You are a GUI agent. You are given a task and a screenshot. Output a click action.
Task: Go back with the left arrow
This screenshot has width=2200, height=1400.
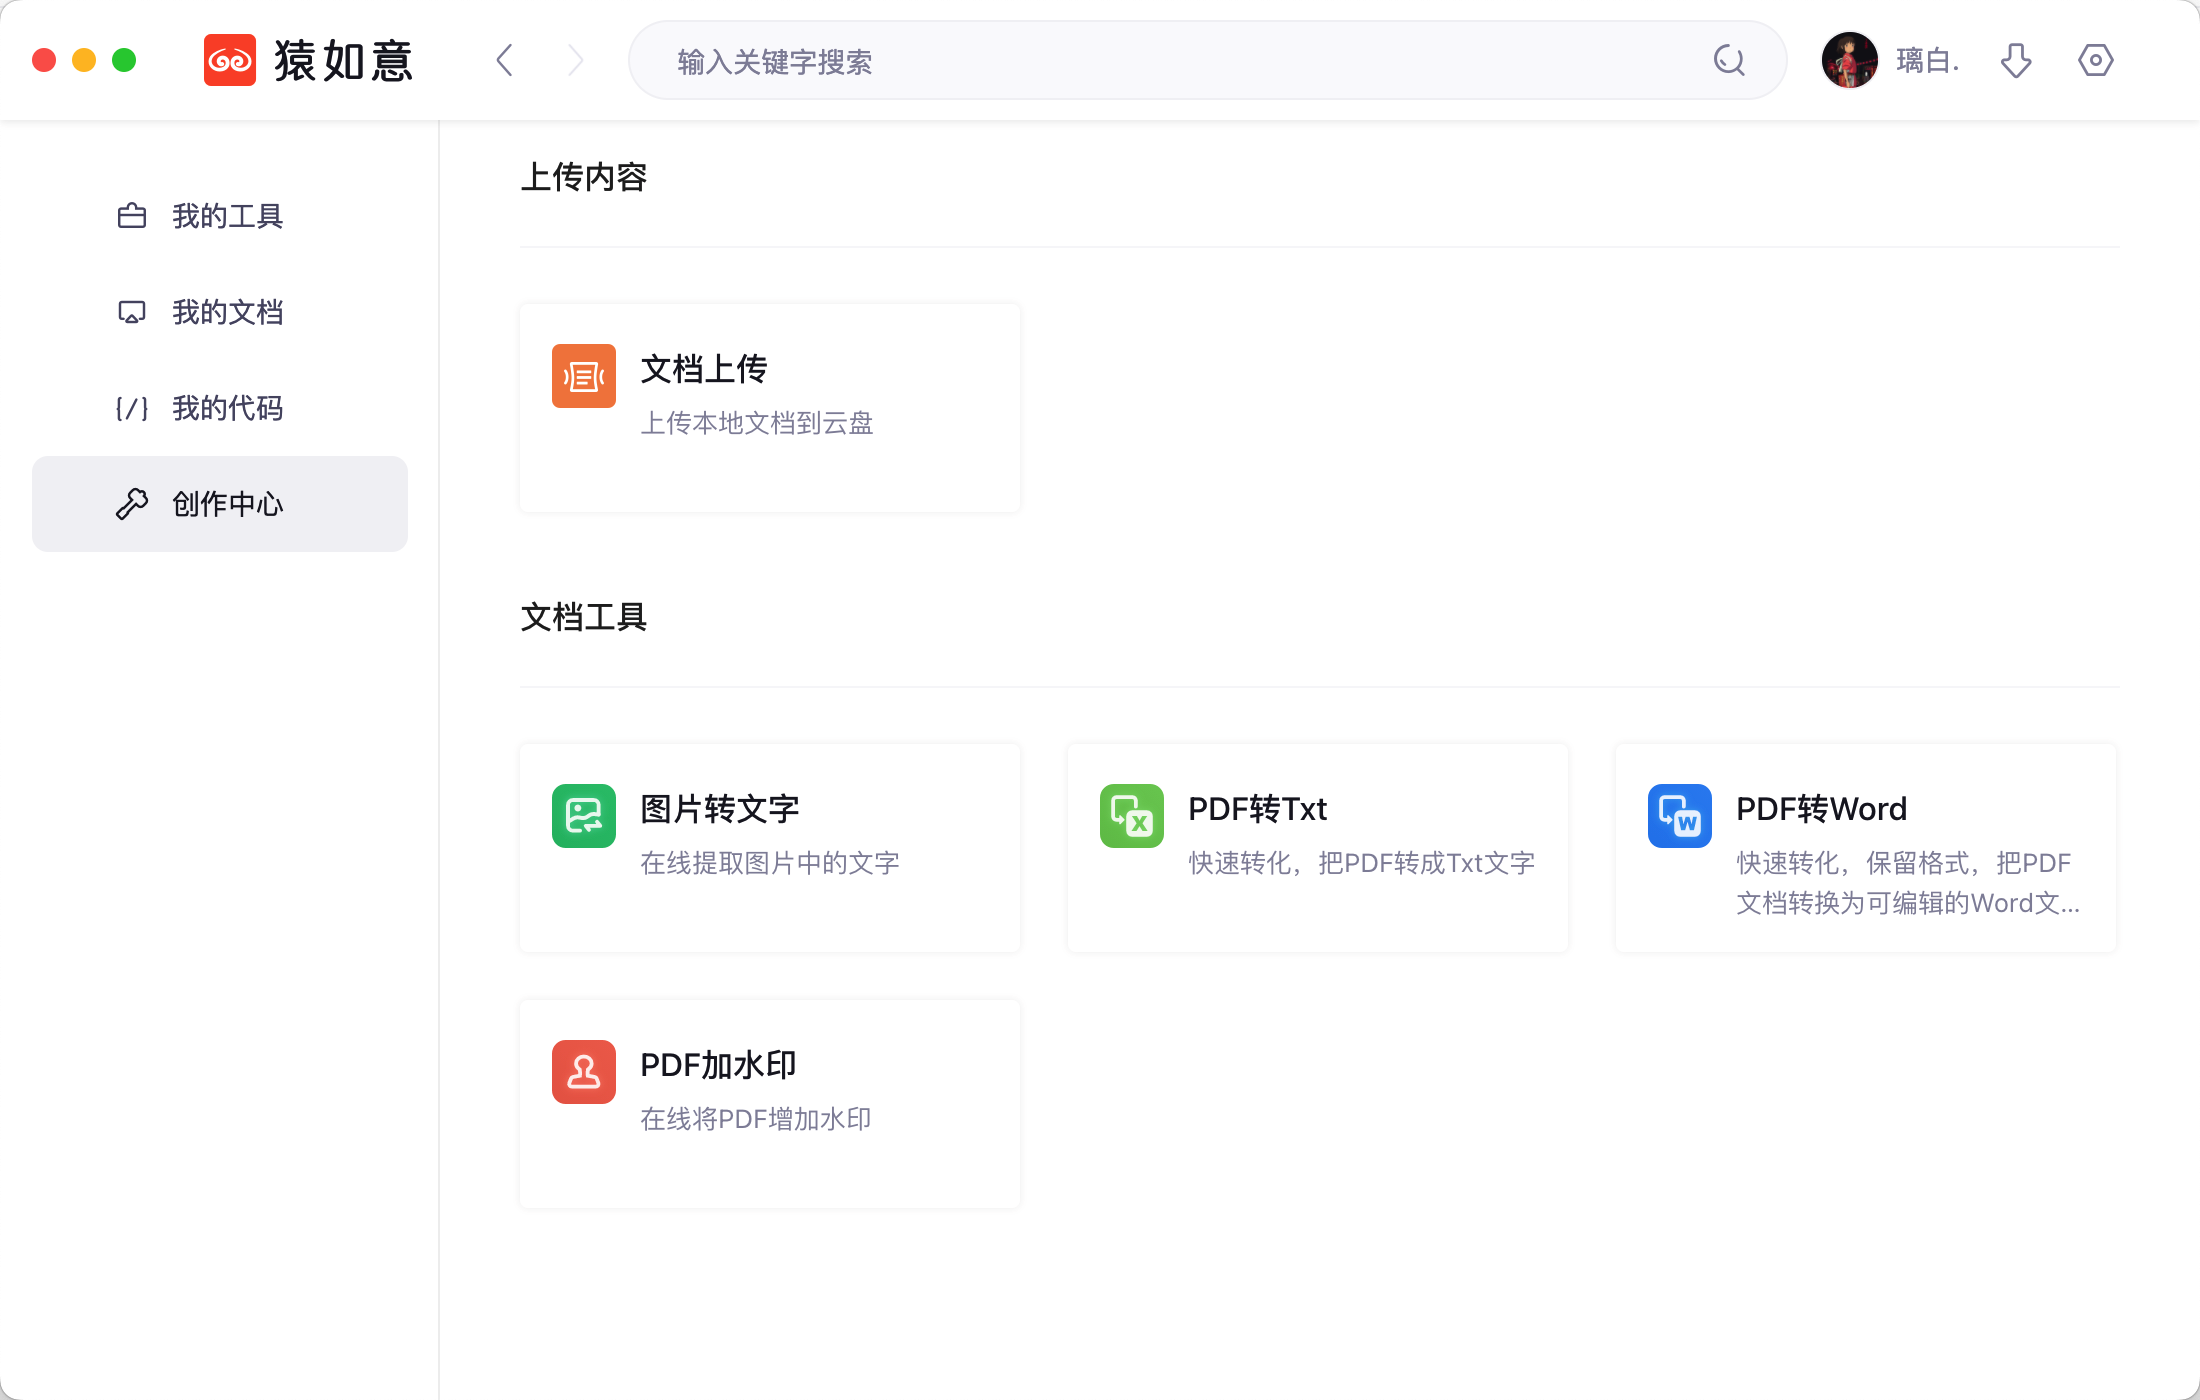tap(505, 60)
